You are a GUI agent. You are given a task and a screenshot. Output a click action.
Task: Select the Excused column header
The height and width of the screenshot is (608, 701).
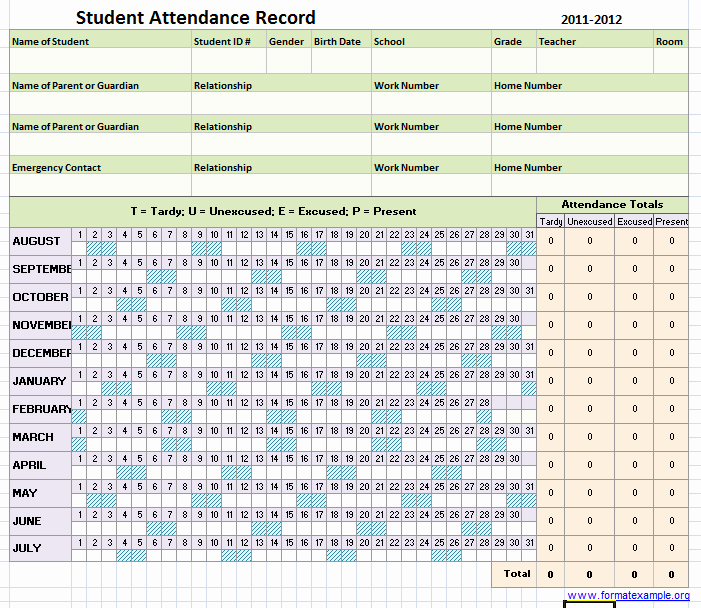(634, 221)
